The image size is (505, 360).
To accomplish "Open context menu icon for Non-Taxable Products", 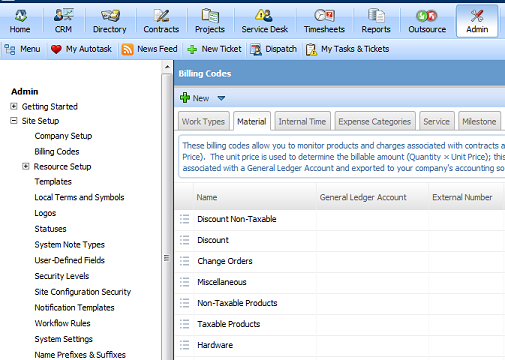I will click(x=185, y=303).
